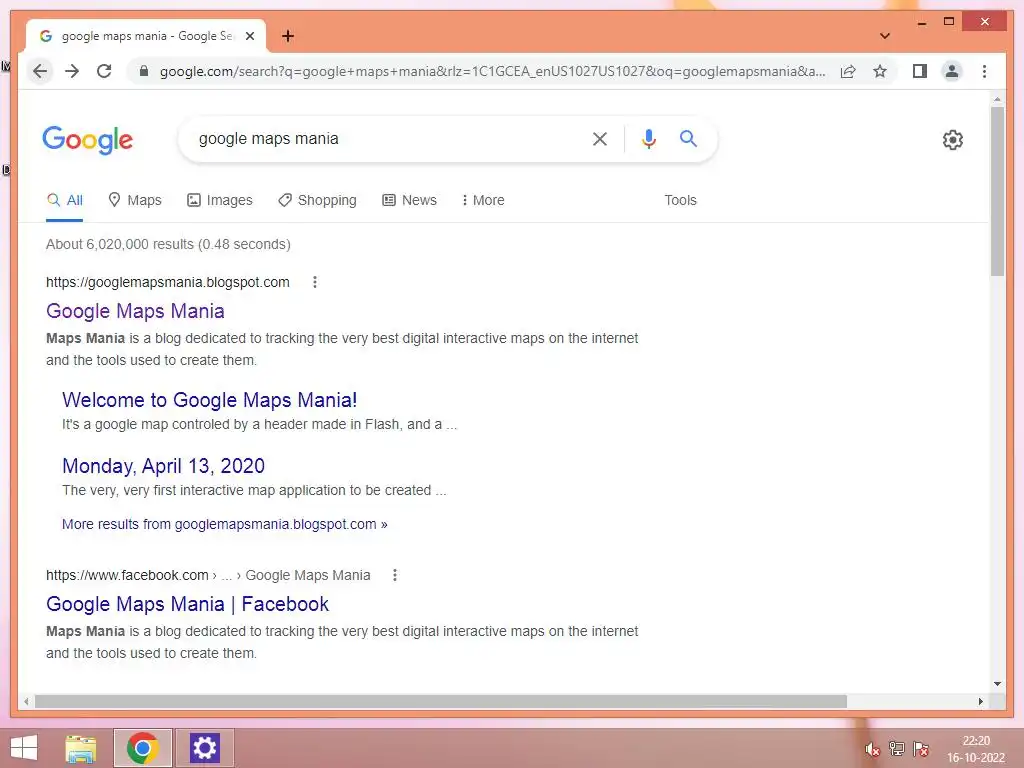Click the https://googlemapsmania.blogspot.com URL text
The height and width of the screenshot is (768, 1024).
pyautogui.click(x=168, y=282)
